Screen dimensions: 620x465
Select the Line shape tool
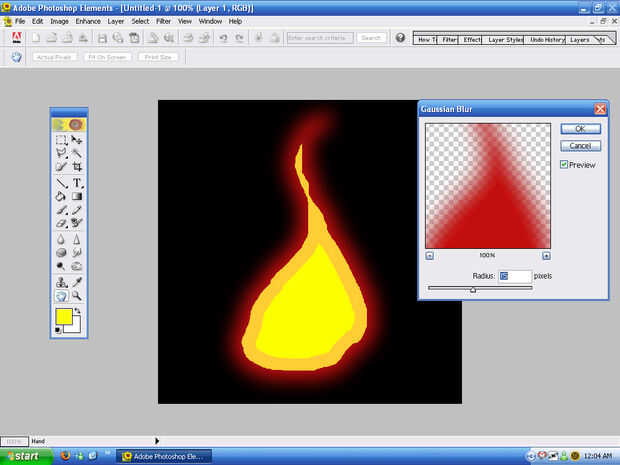[61, 183]
